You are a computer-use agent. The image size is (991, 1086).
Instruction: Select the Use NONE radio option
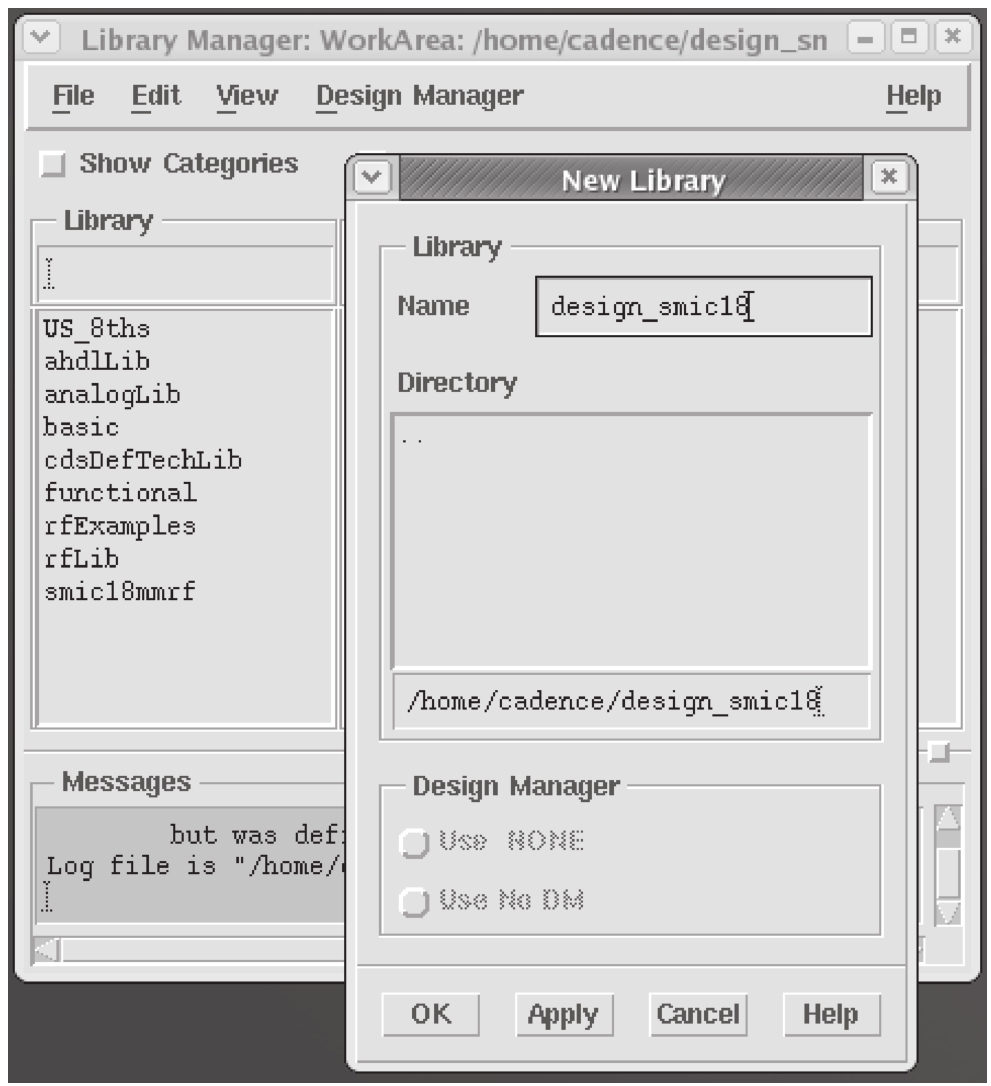pos(412,843)
